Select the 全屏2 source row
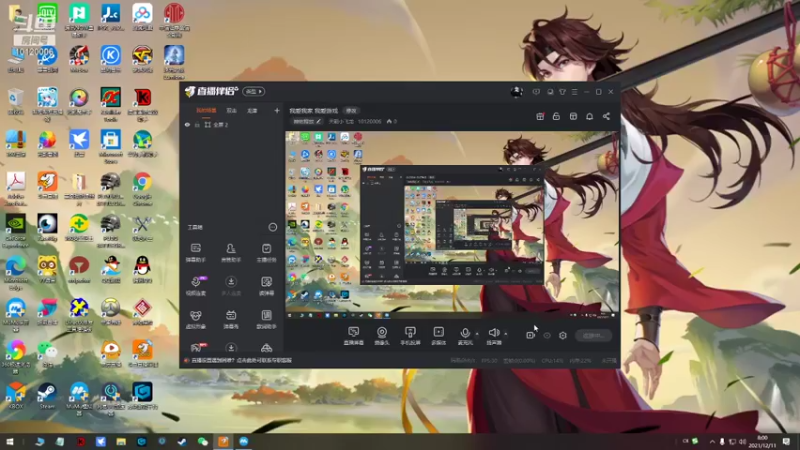This screenshot has width=800, height=450. point(232,124)
